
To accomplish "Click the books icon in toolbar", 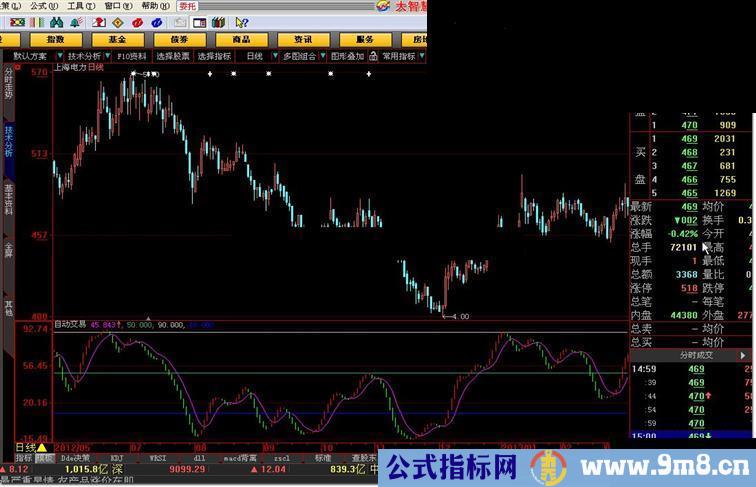I will pos(215,21).
